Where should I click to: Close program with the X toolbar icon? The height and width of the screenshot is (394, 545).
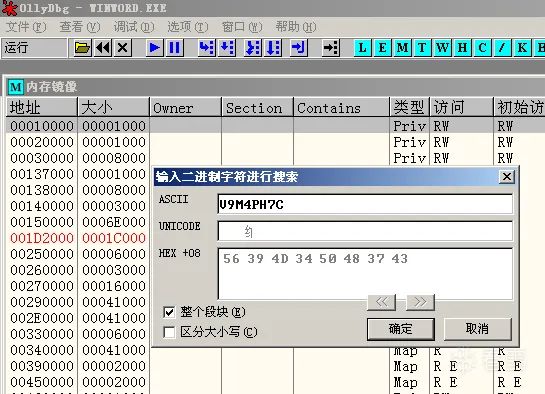123,48
